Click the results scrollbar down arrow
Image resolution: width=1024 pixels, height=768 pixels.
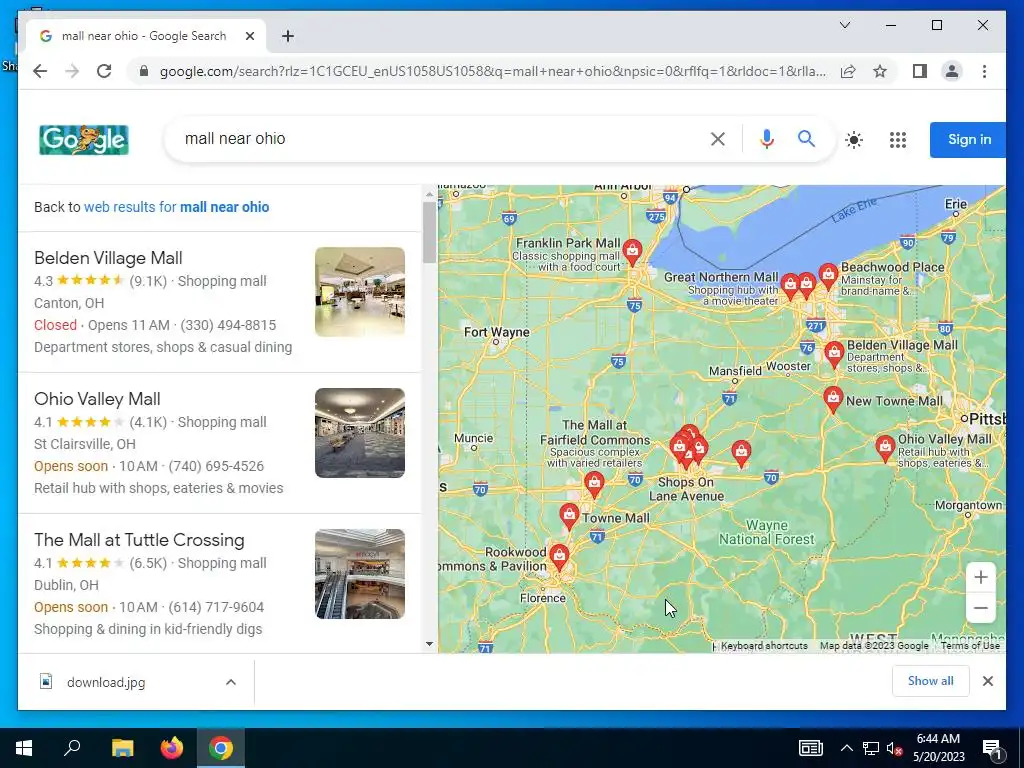(x=429, y=644)
